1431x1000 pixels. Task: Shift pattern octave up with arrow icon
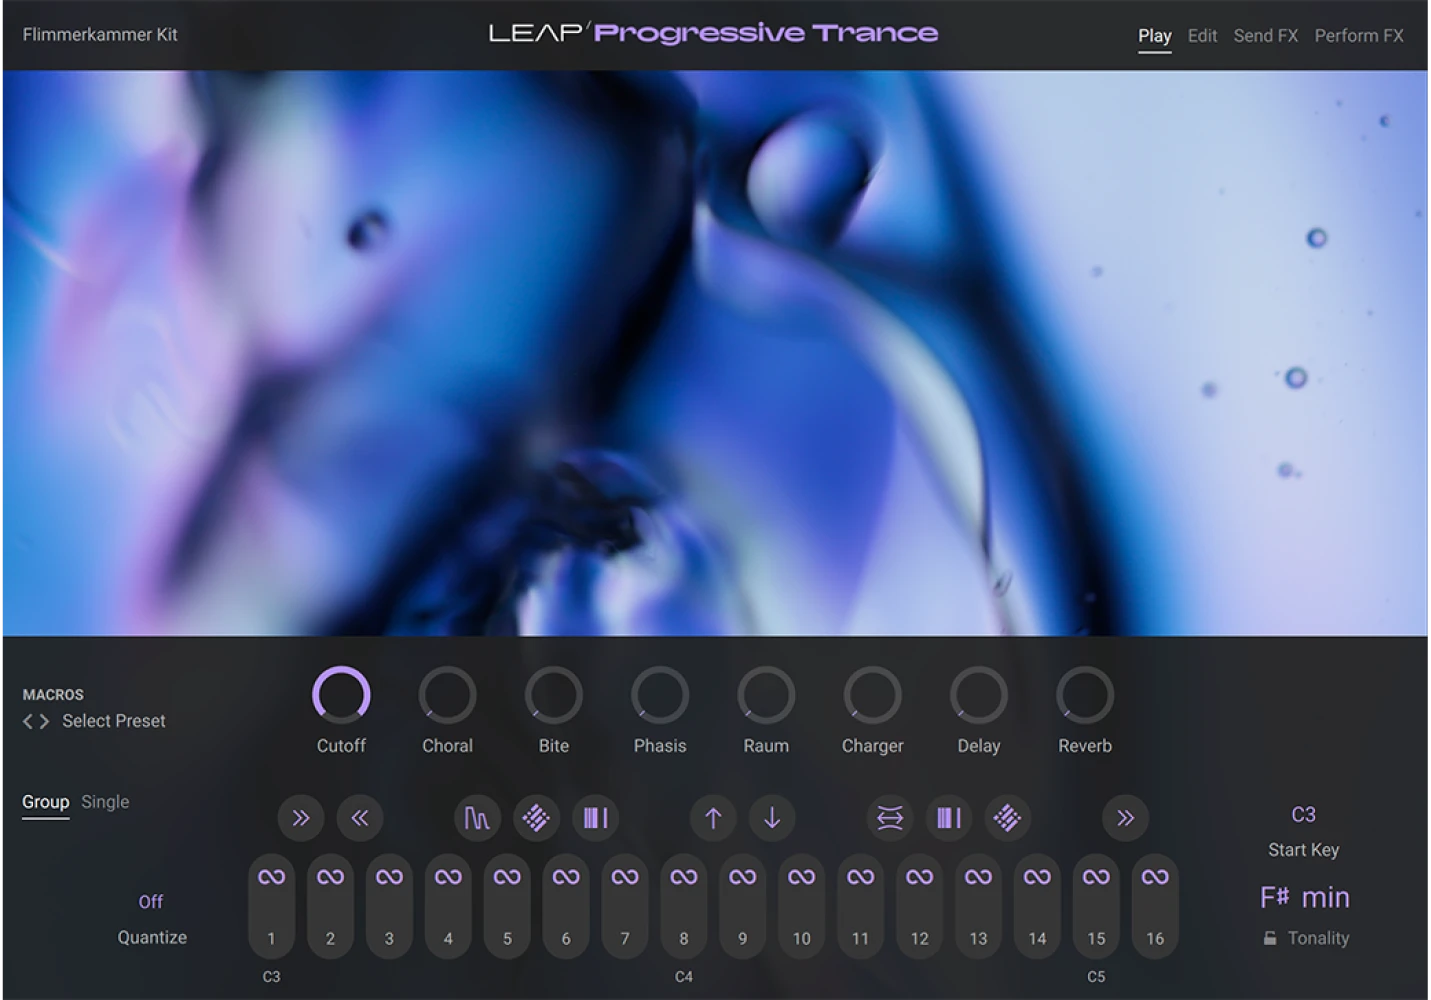pyautogui.click(x=713, y=818)
